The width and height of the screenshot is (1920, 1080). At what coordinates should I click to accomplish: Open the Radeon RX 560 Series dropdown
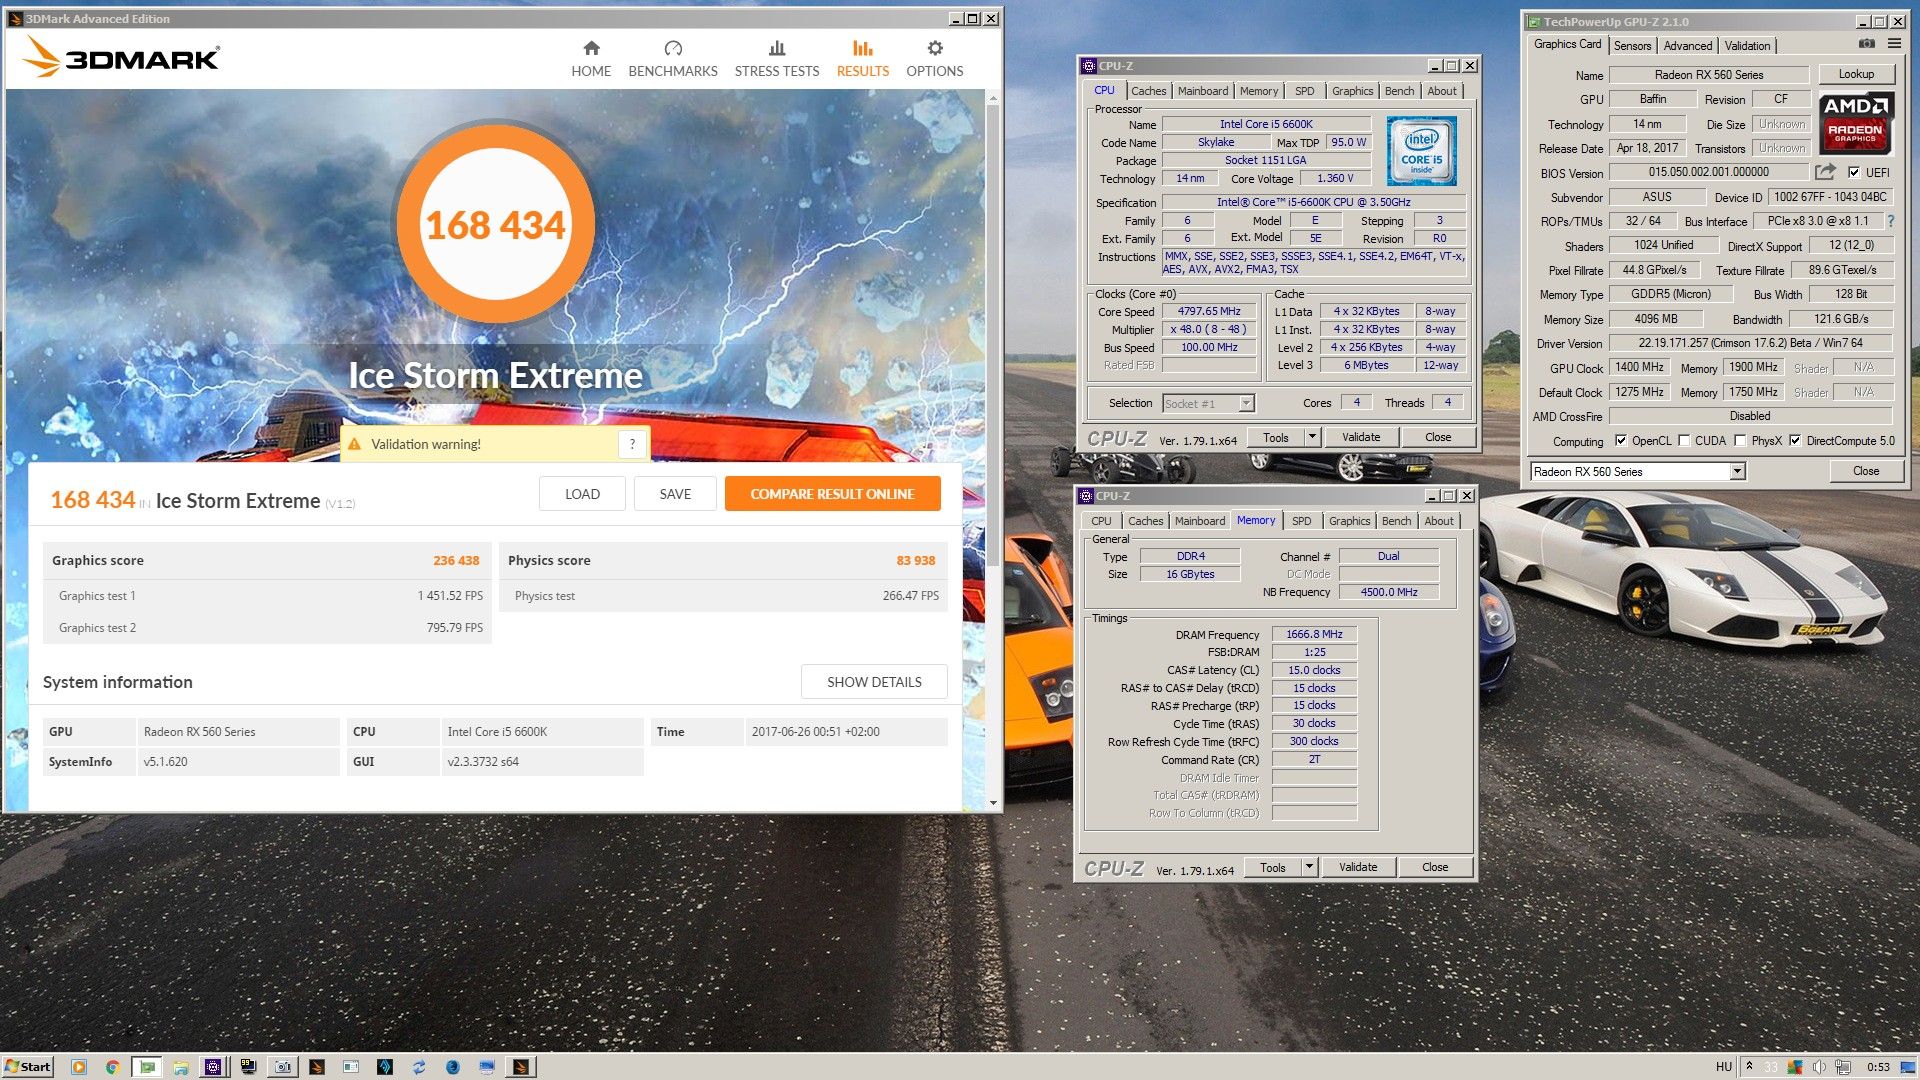coord(1737,472)
